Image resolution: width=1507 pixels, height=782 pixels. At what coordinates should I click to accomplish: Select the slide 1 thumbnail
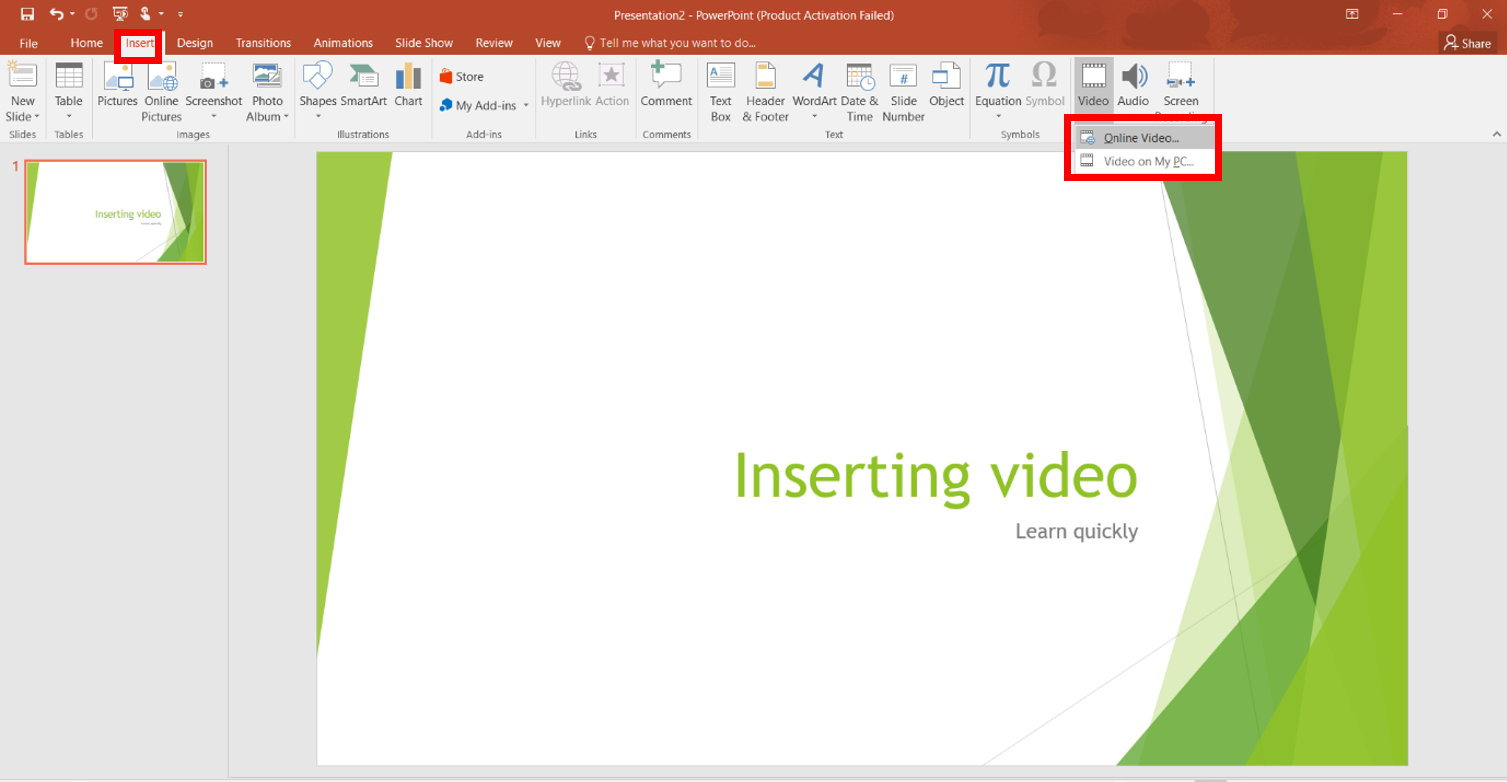click(115, 212)
